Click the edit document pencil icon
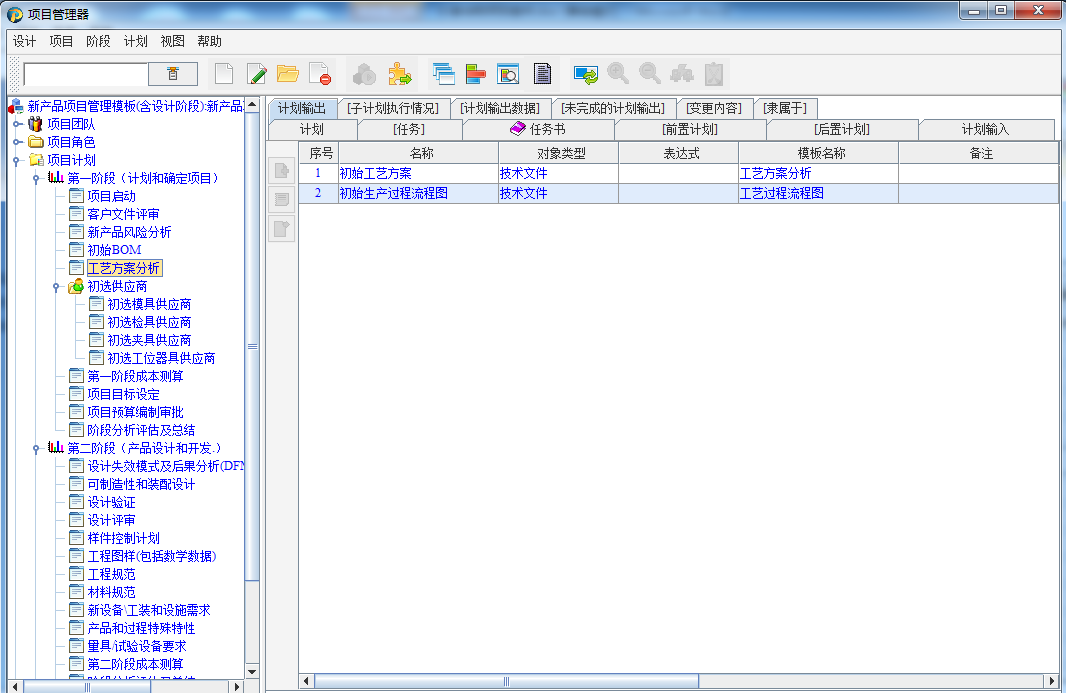 (x=256, y=73)
